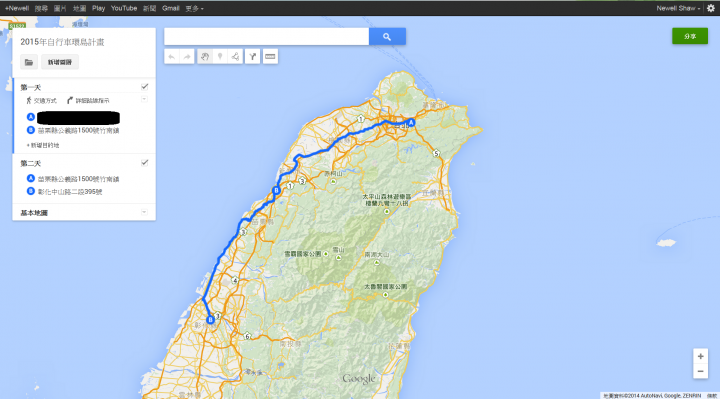Open Play in the Google bar
The width and height of the screenshot is (720, 399).
click(x=98, y=8)
